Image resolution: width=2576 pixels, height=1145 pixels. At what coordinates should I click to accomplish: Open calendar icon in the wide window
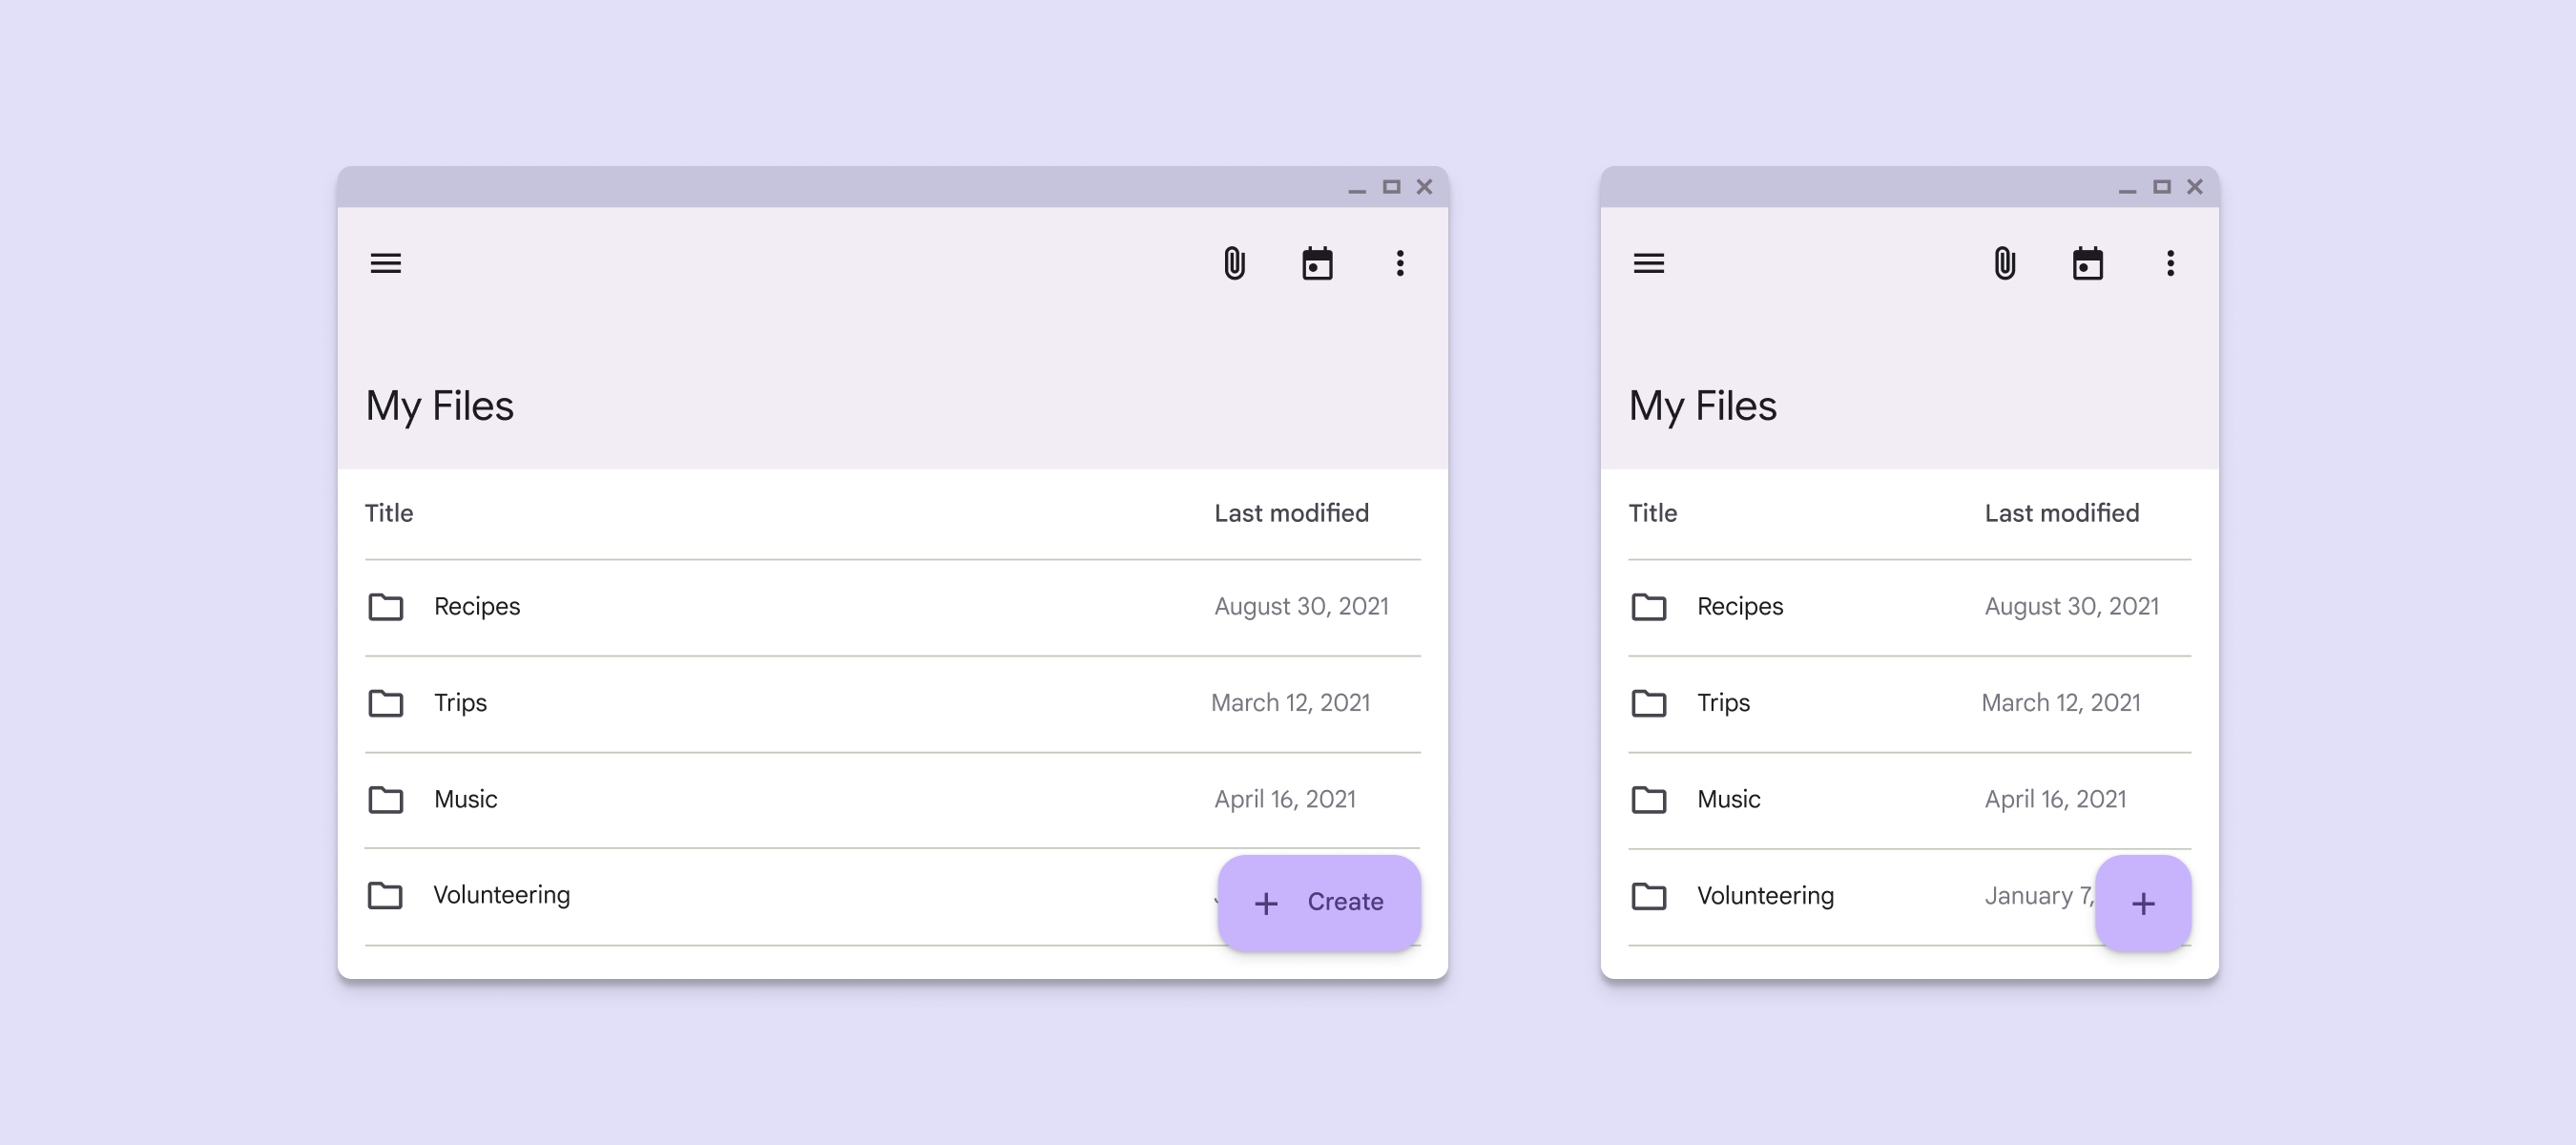1317,263
